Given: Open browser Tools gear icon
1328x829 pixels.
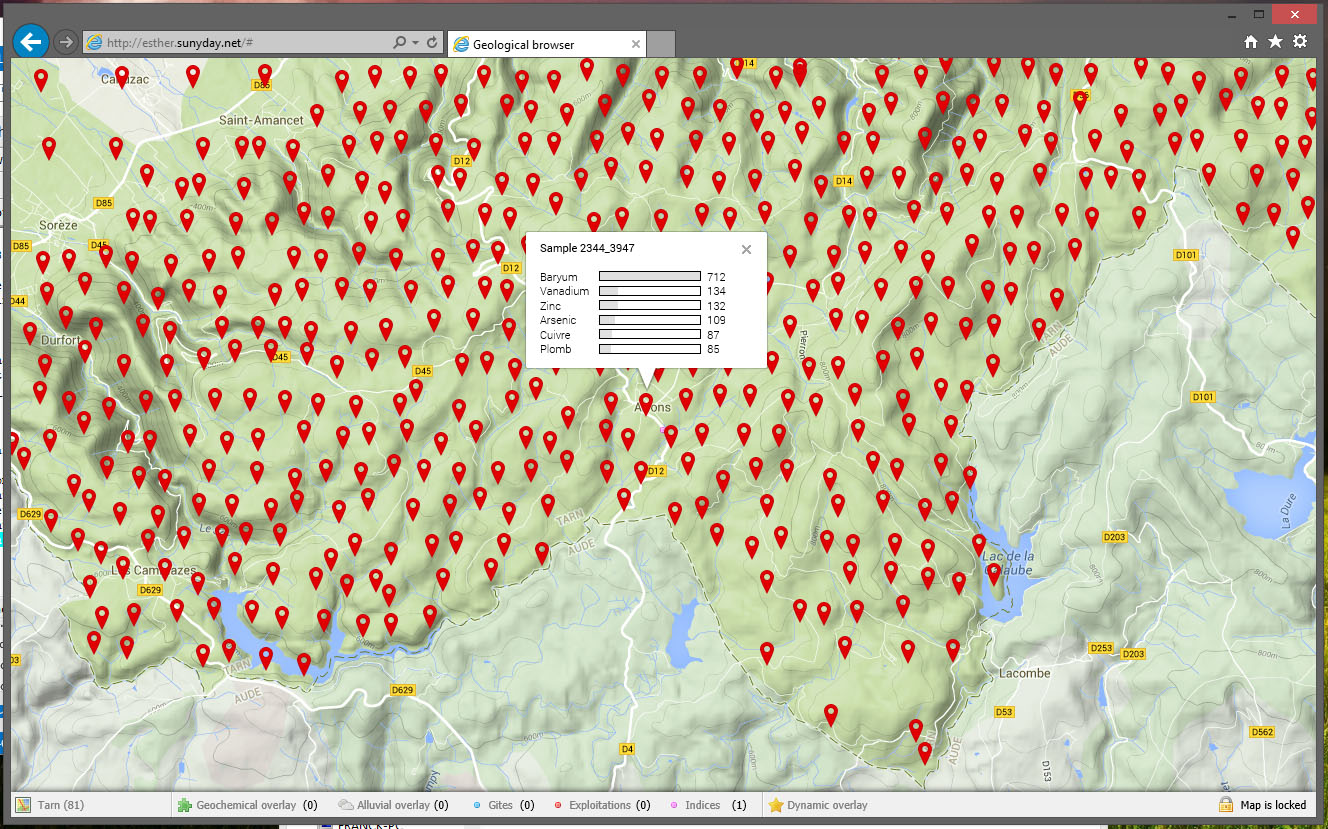Looking at the screenshot, I should click(1300, 42).
